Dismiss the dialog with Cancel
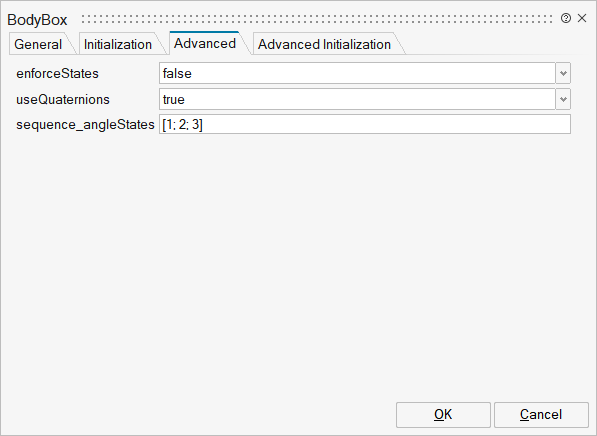The height and width of the screenshot is (436, 597). 541,415
